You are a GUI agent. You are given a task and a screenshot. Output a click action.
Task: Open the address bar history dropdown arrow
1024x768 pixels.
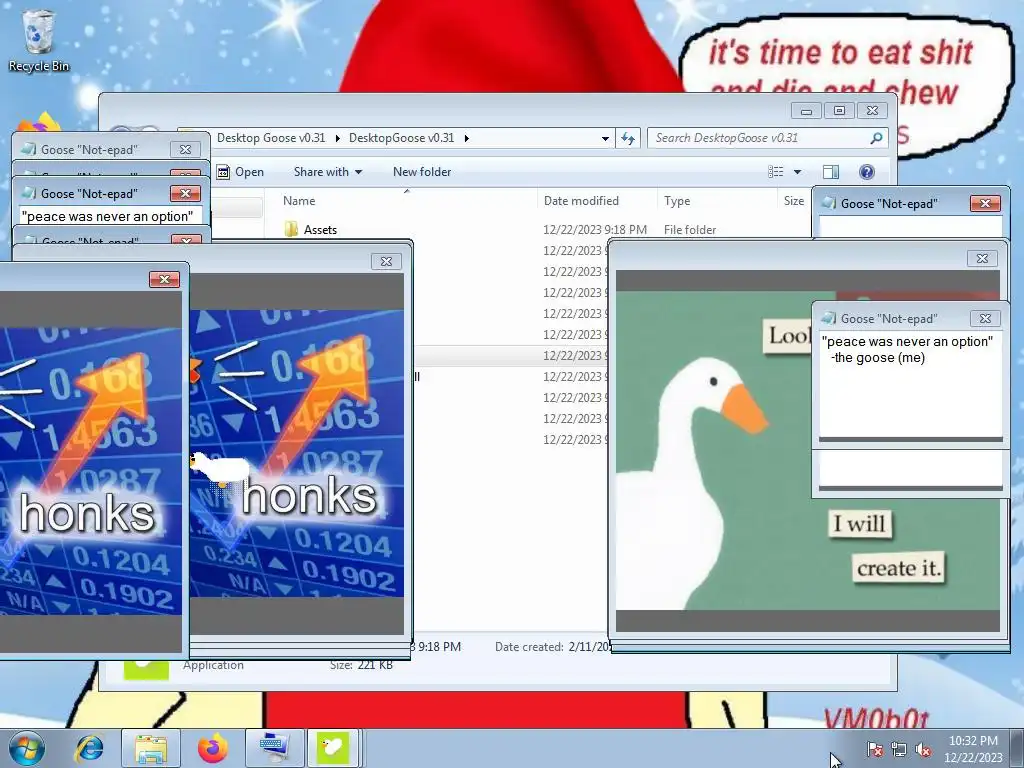pyautogui.click(x=605, y=138)
